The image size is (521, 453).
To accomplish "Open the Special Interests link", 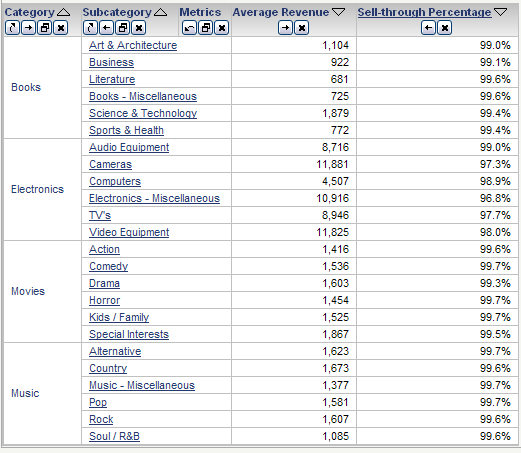I will 129,334.
